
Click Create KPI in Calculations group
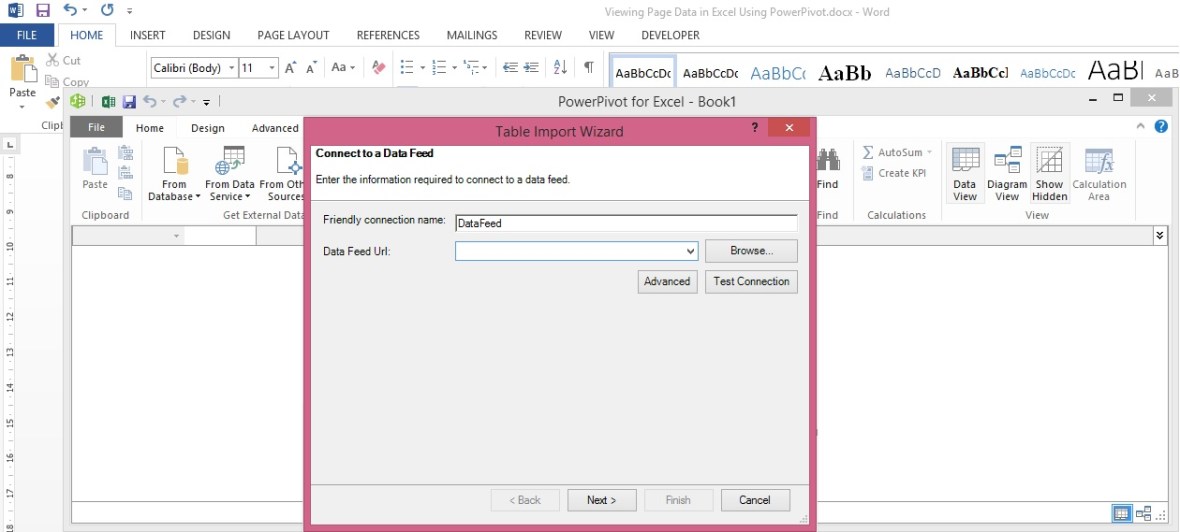pos(894,173)
